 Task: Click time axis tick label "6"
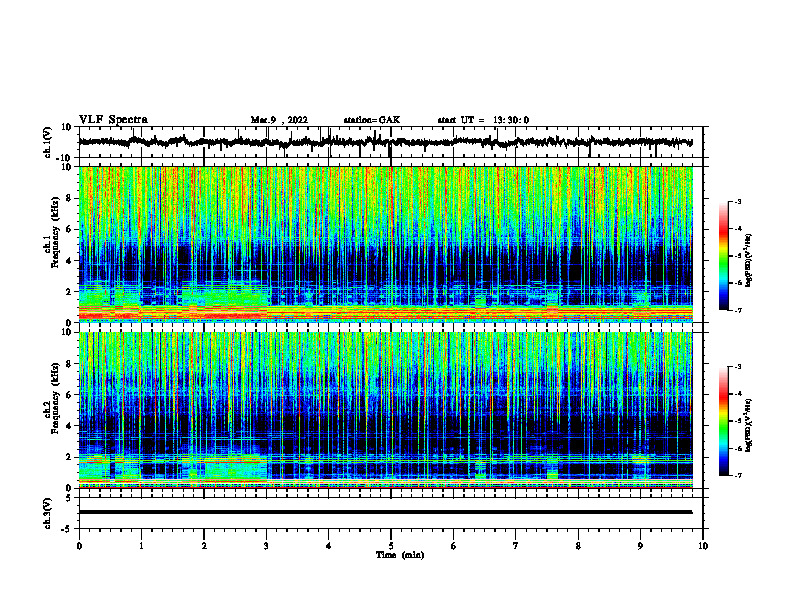click(454, 546)
